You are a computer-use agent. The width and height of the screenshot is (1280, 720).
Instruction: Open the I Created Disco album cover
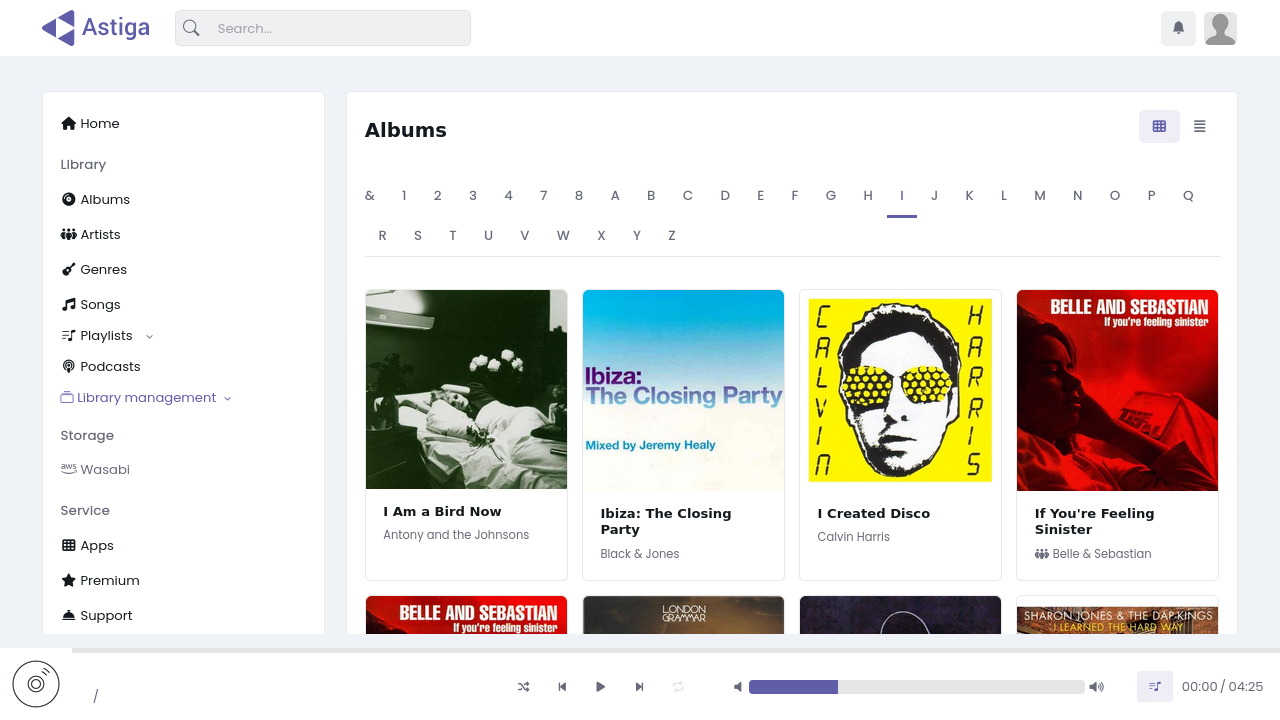(x=899, y=389)
